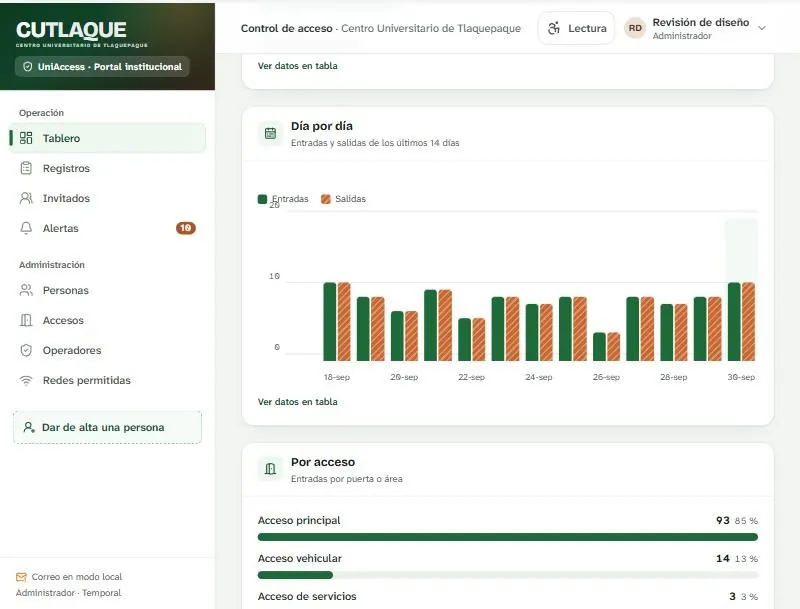
Task: Click the Acceso vehicular label
Action: pyautogui.click(x=299, y=558)
